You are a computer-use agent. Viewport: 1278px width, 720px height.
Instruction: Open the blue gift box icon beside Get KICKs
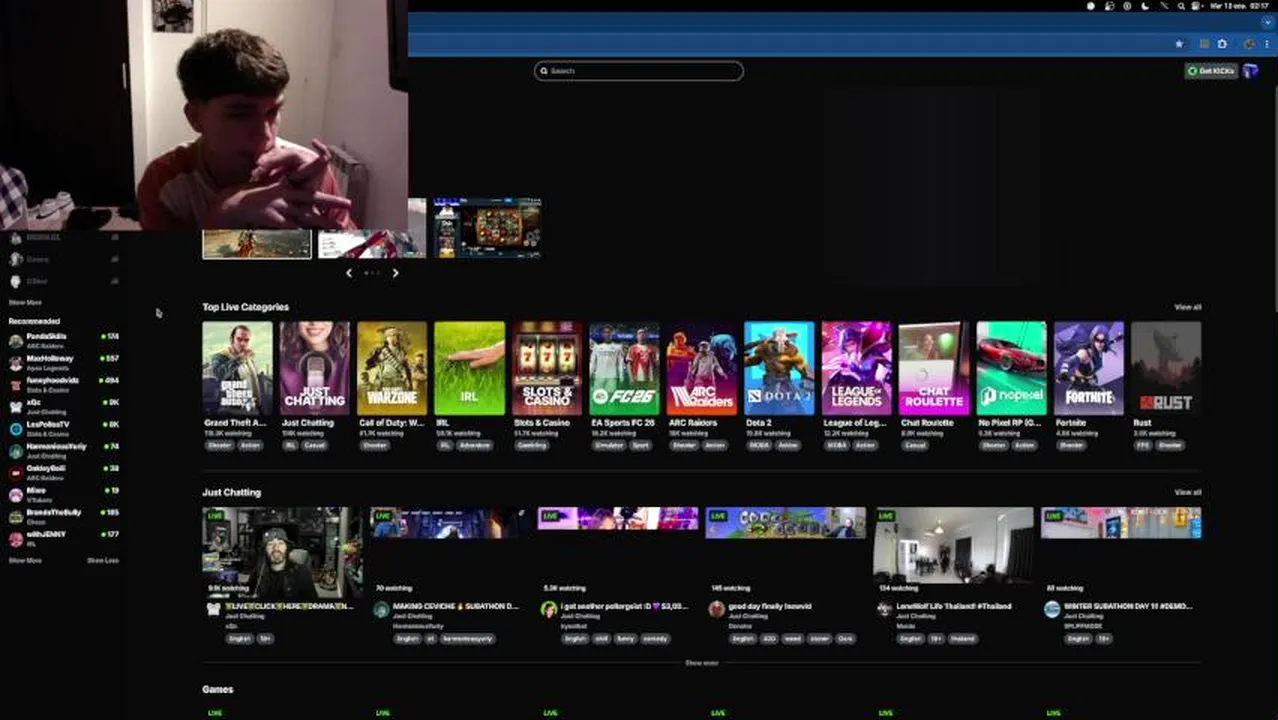point(1250,71)
